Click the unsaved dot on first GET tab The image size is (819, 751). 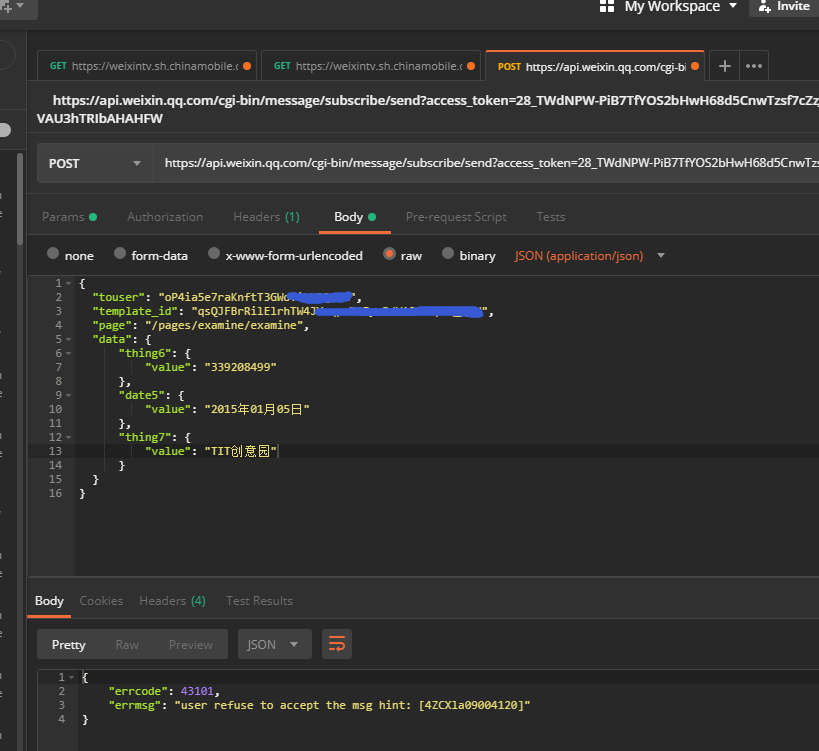coord(247,66)
